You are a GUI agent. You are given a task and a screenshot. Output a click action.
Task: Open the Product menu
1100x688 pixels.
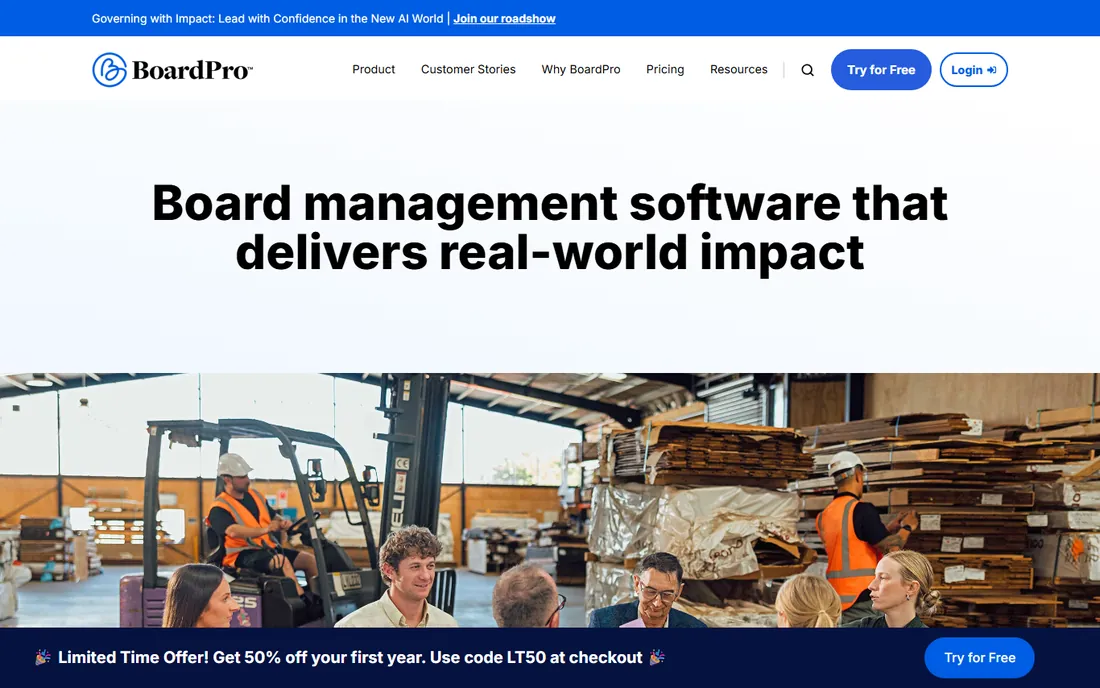click(x=373, y=69)
